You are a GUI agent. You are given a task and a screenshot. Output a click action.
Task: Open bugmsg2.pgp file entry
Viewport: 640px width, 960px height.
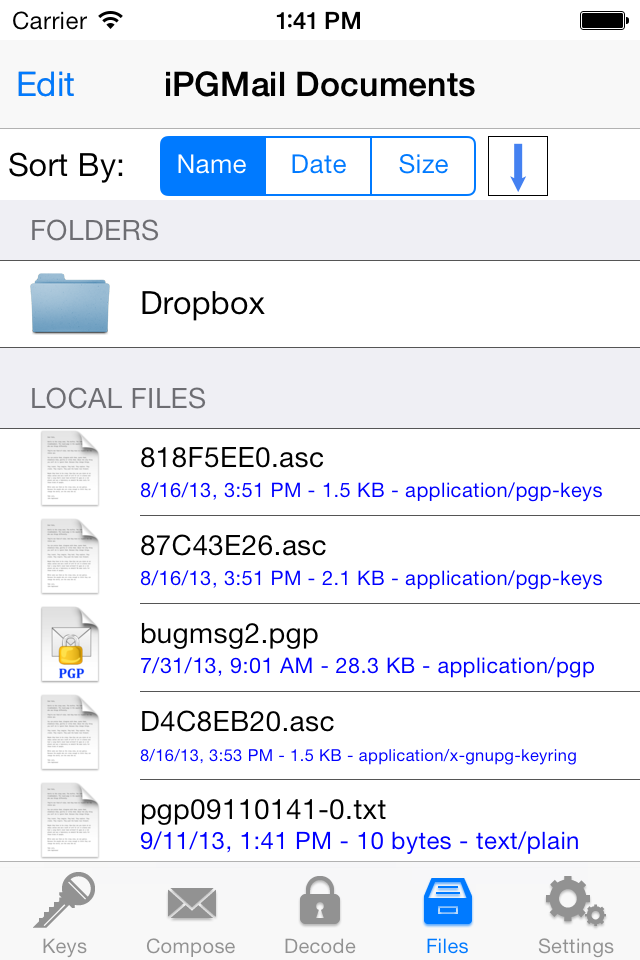pos(366,648)
